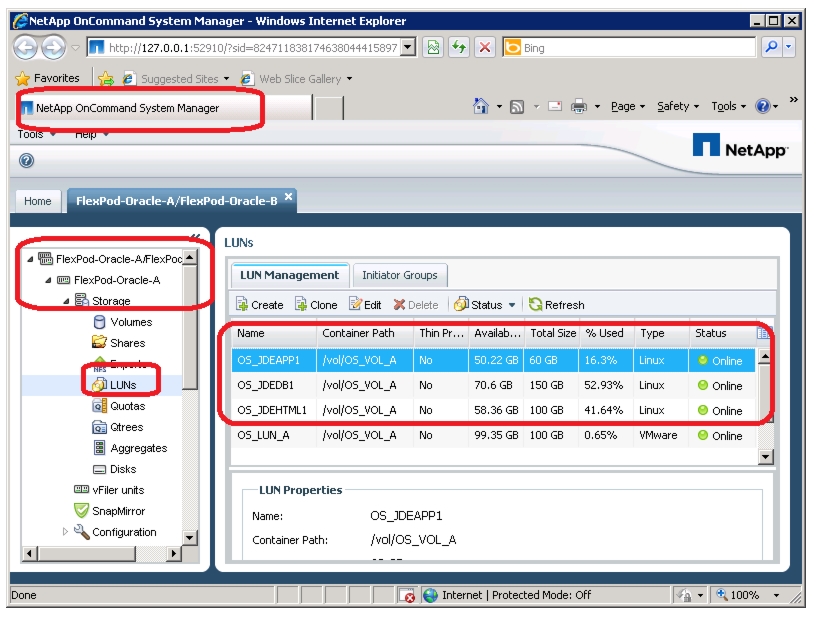Click the blue help icon below Tools menu
The image size is (837, 619).
pyautogui.click(x=26, y=160)
